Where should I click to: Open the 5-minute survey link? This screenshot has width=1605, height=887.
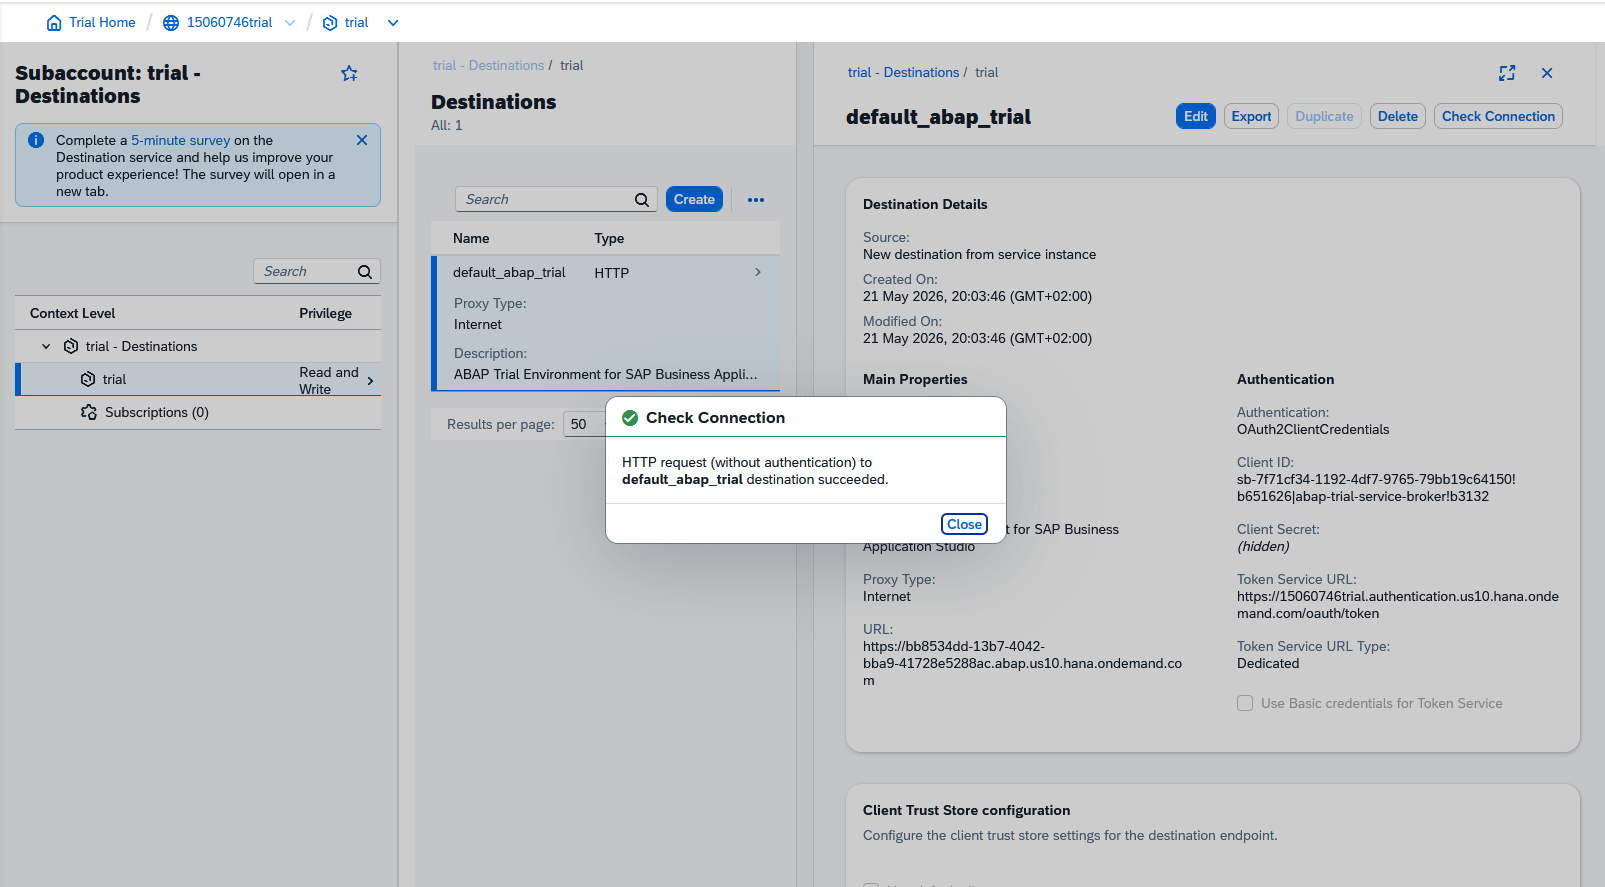(x=181, y=140)
